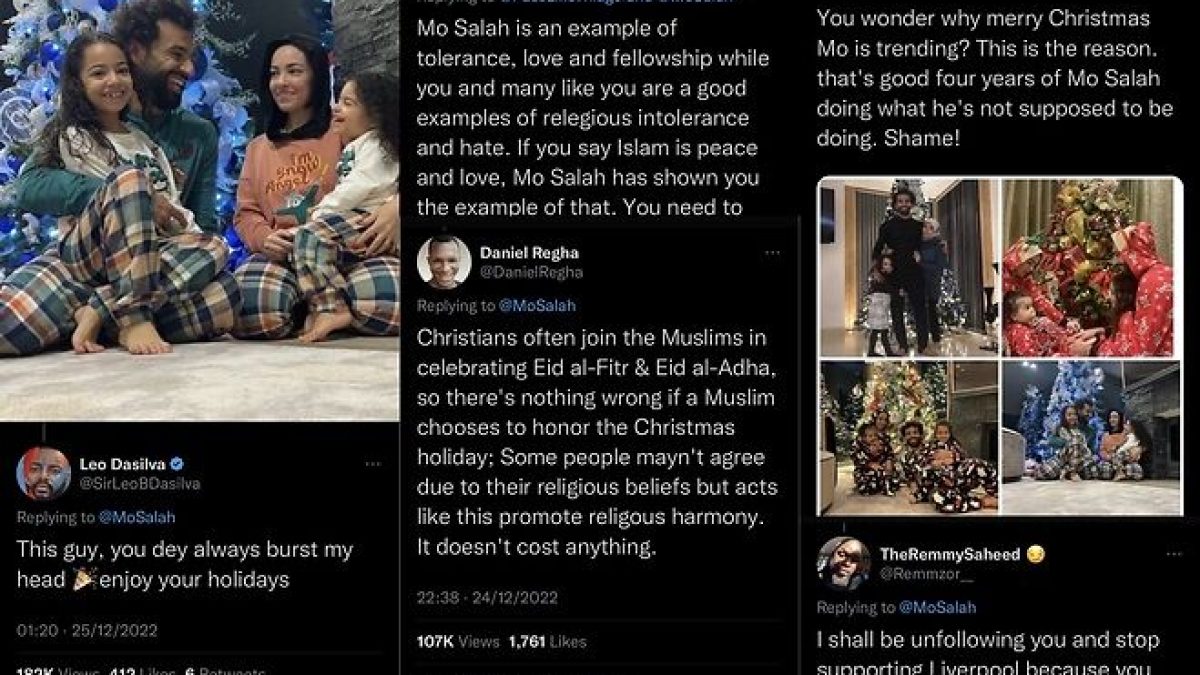View the family pajamas Christmas photo
The height and width of the screenshot is (675, 1200).
click(200, 210)
